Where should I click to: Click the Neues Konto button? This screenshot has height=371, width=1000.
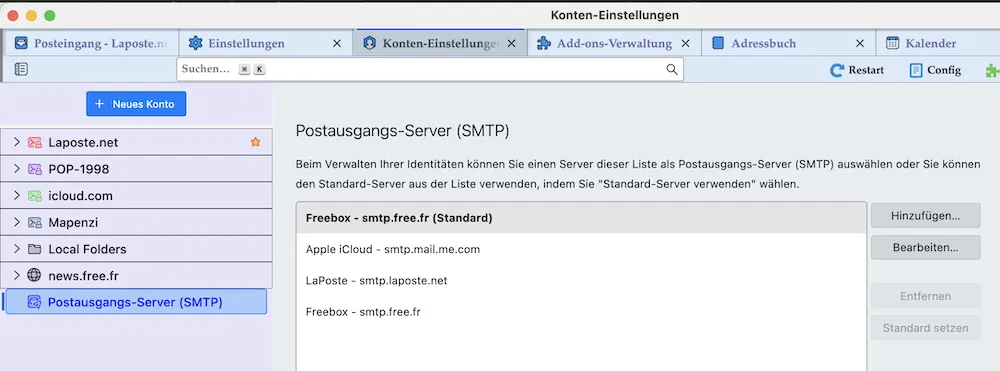point(136,104)
